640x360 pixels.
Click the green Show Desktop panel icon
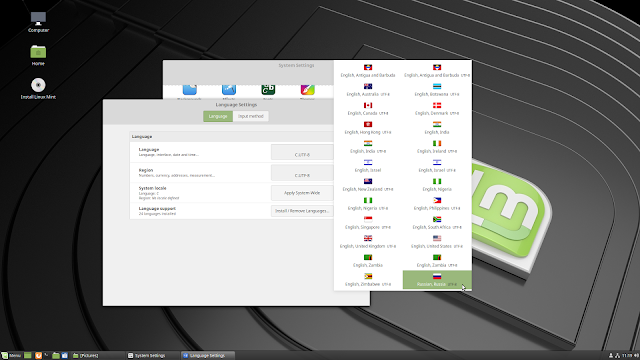(27, 356)
